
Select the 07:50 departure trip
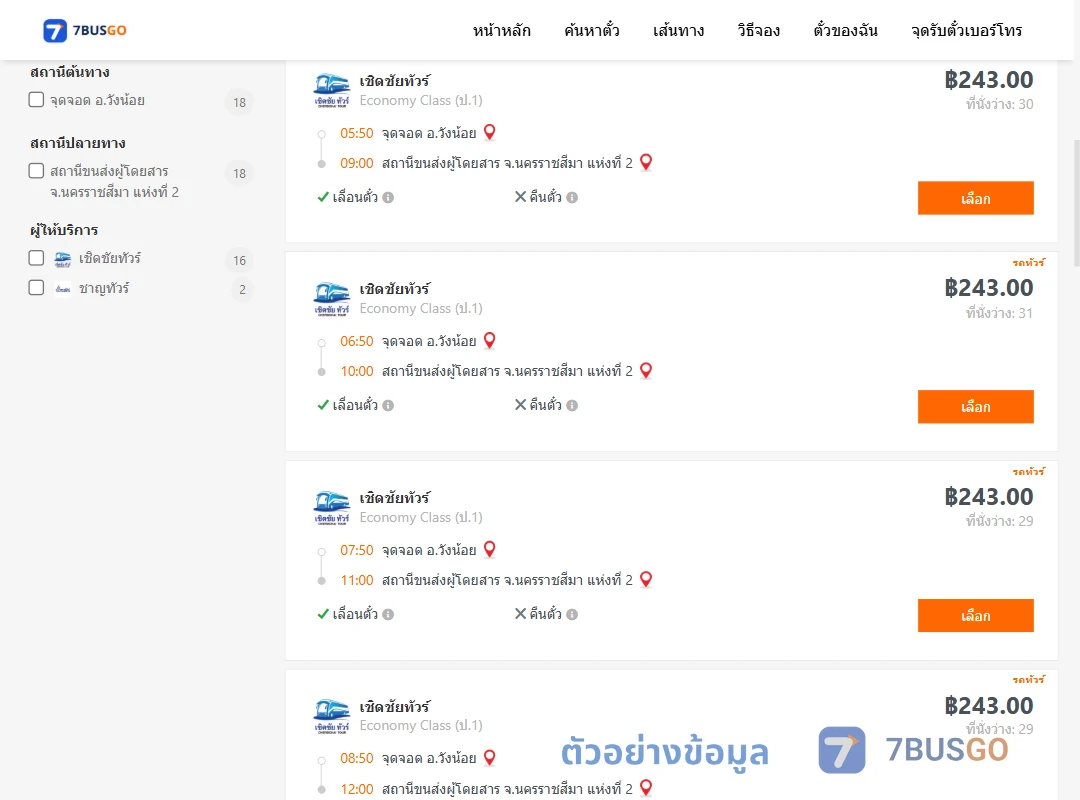(975, 615)
